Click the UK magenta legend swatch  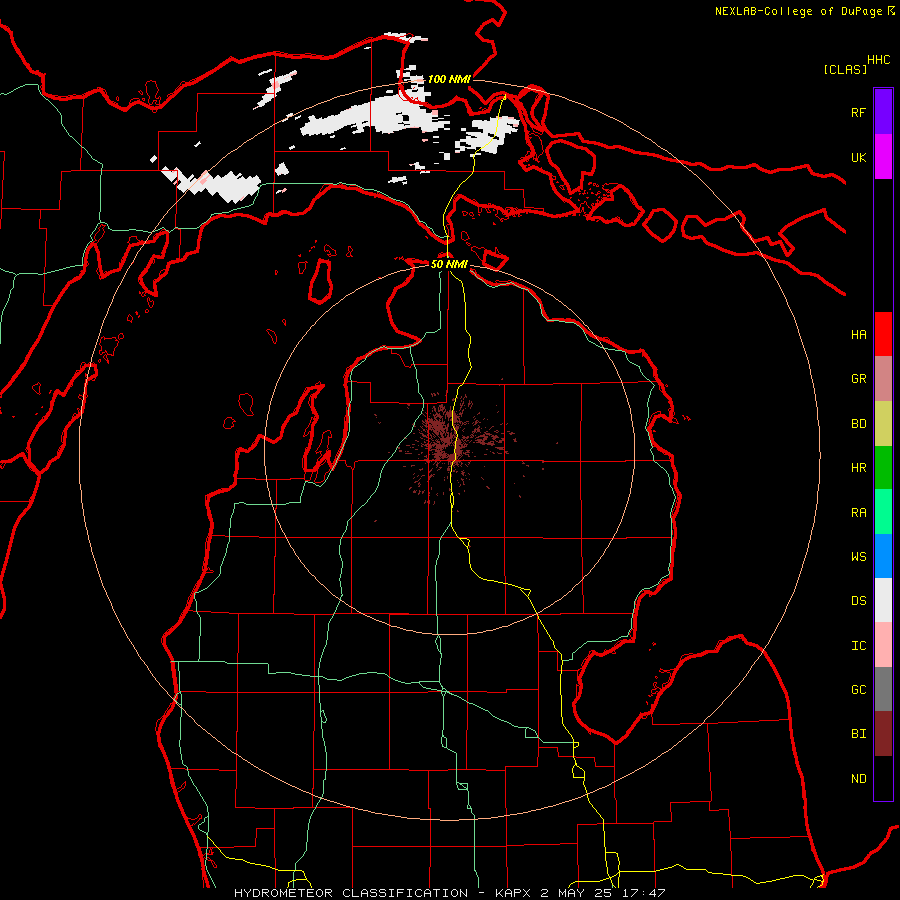point(883,157)
